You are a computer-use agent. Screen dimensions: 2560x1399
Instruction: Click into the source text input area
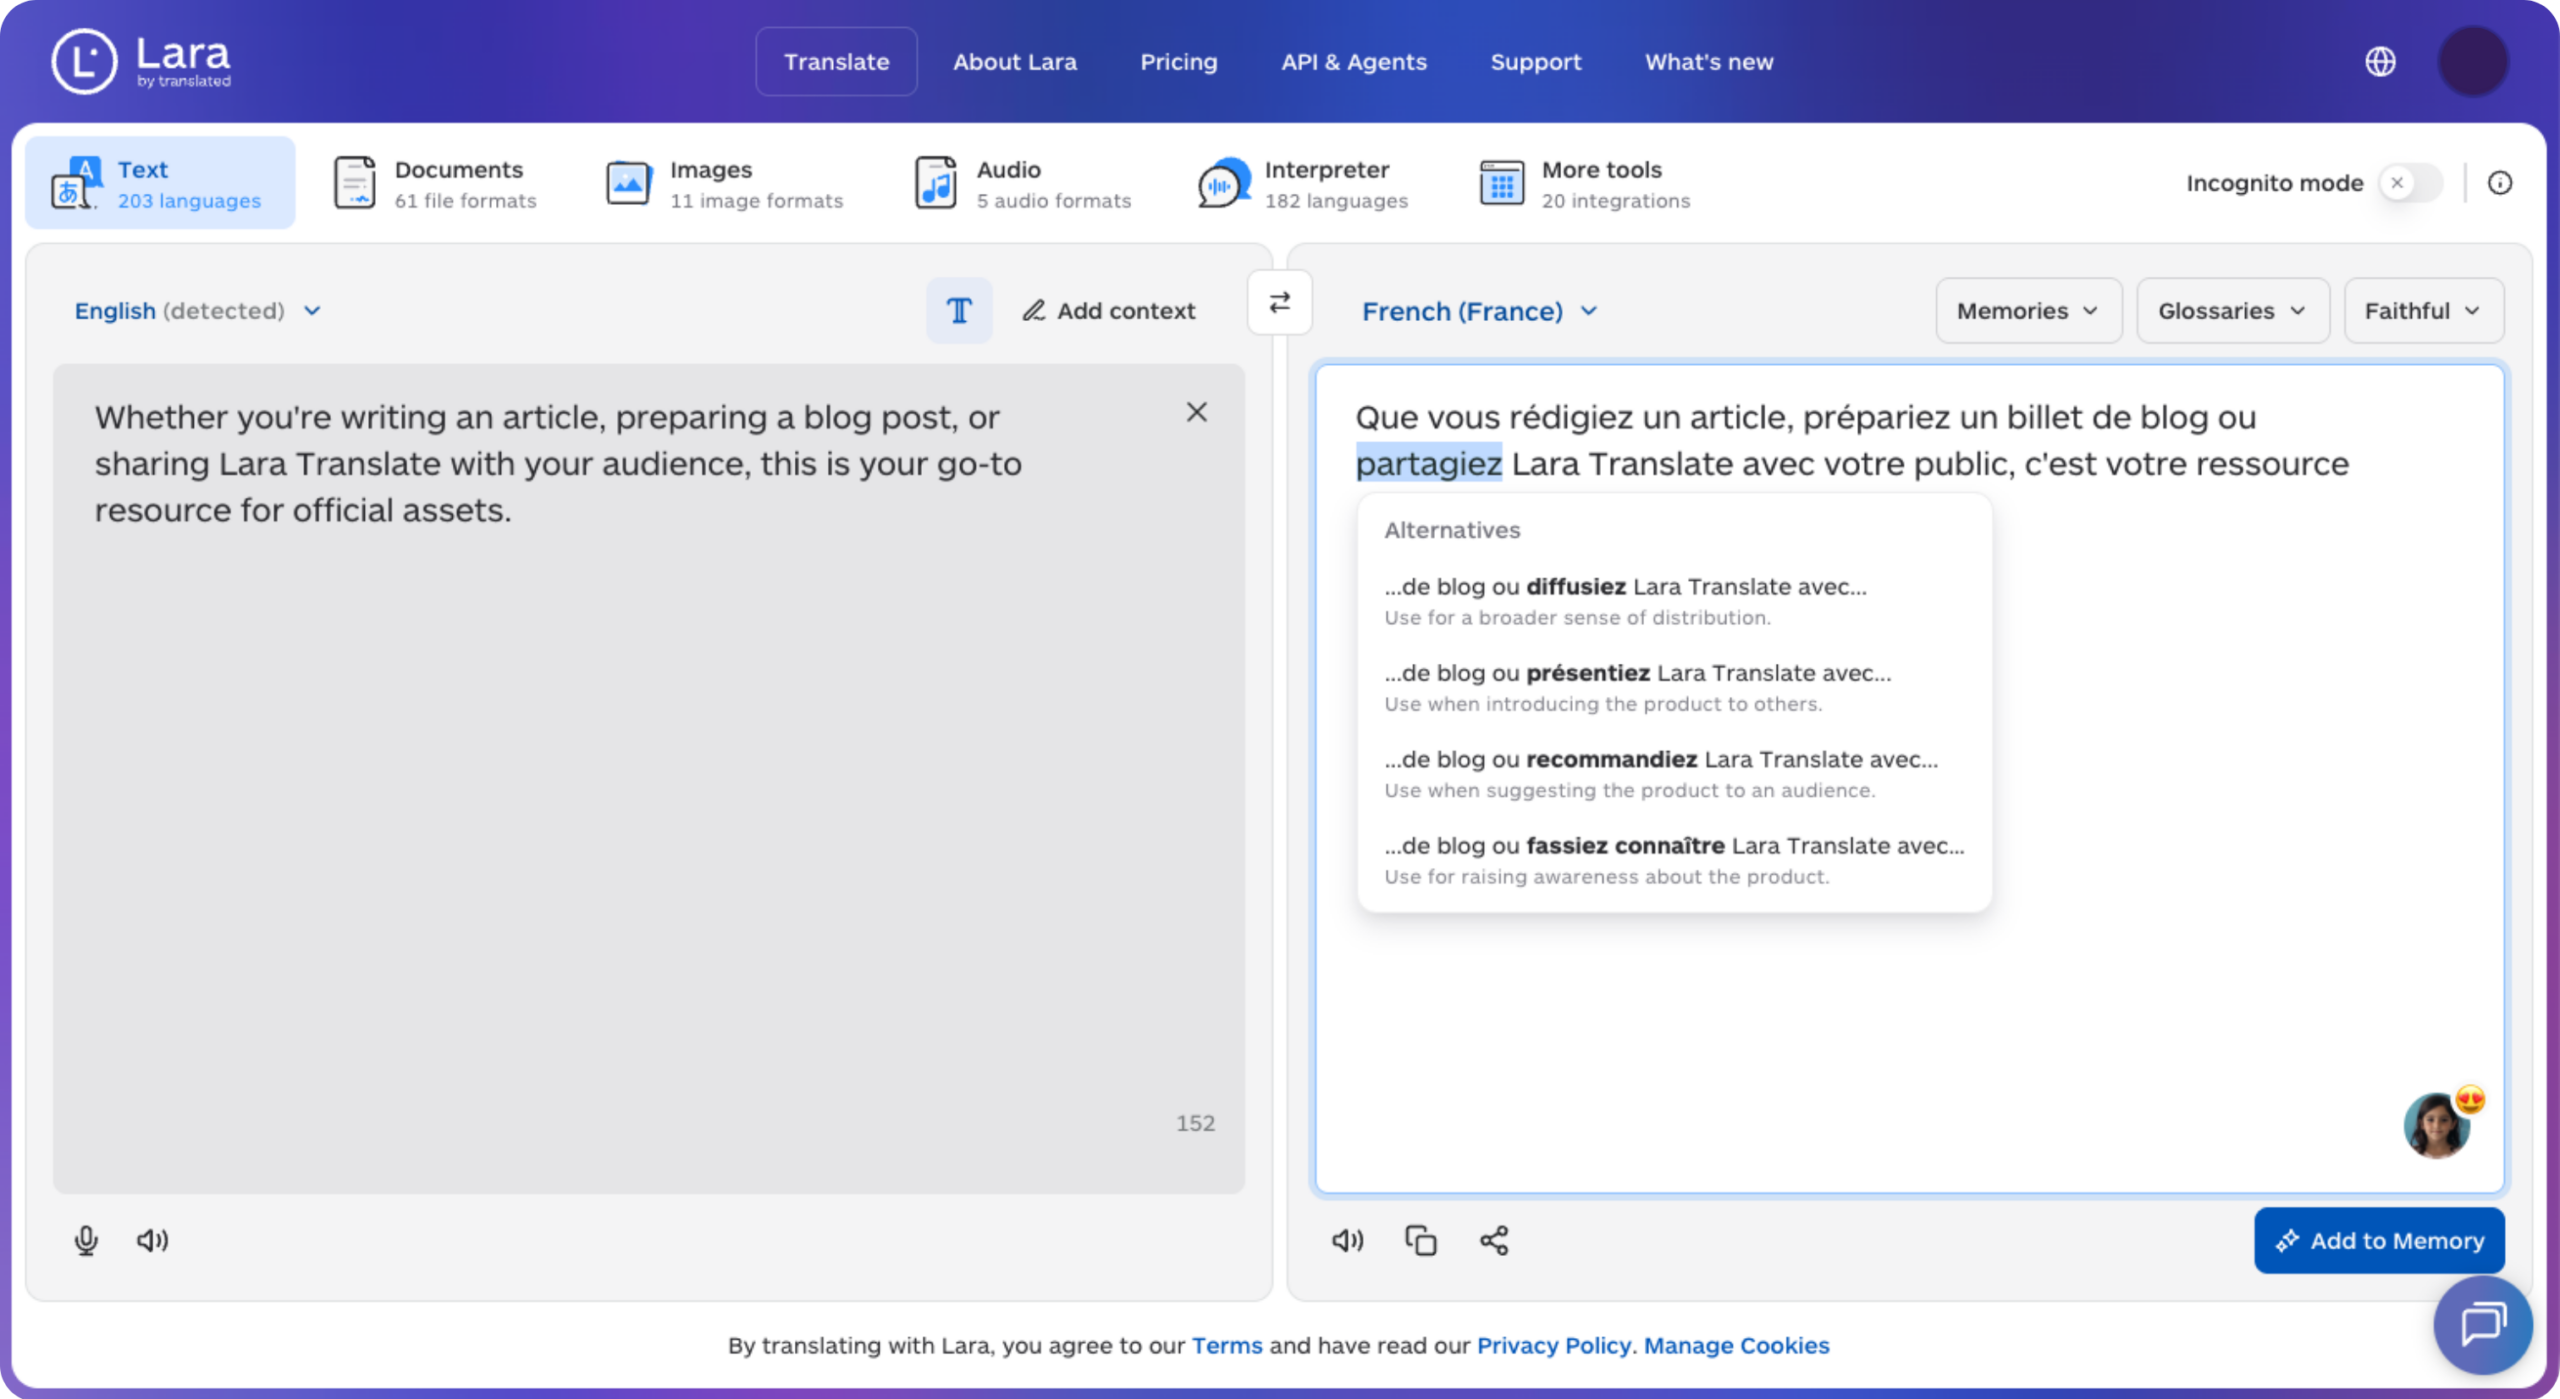point(648,778)
